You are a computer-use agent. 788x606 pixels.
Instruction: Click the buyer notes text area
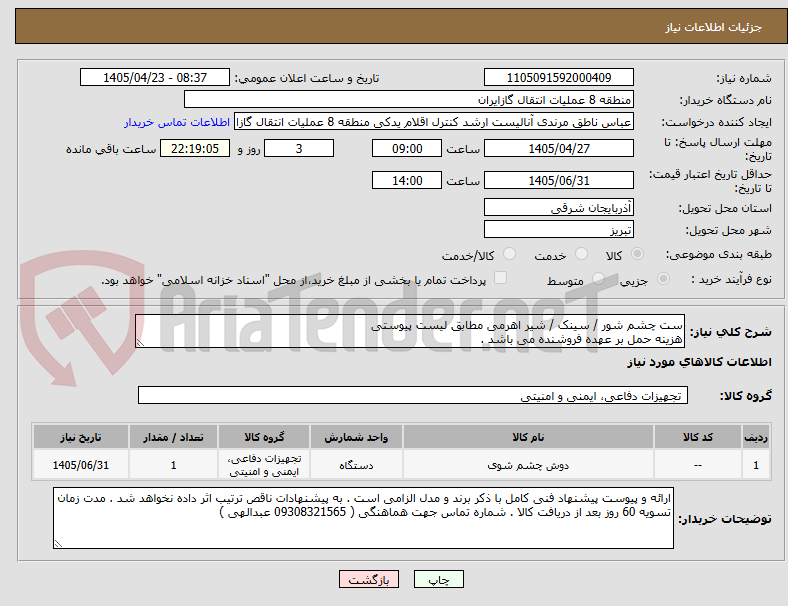(363, 518)
